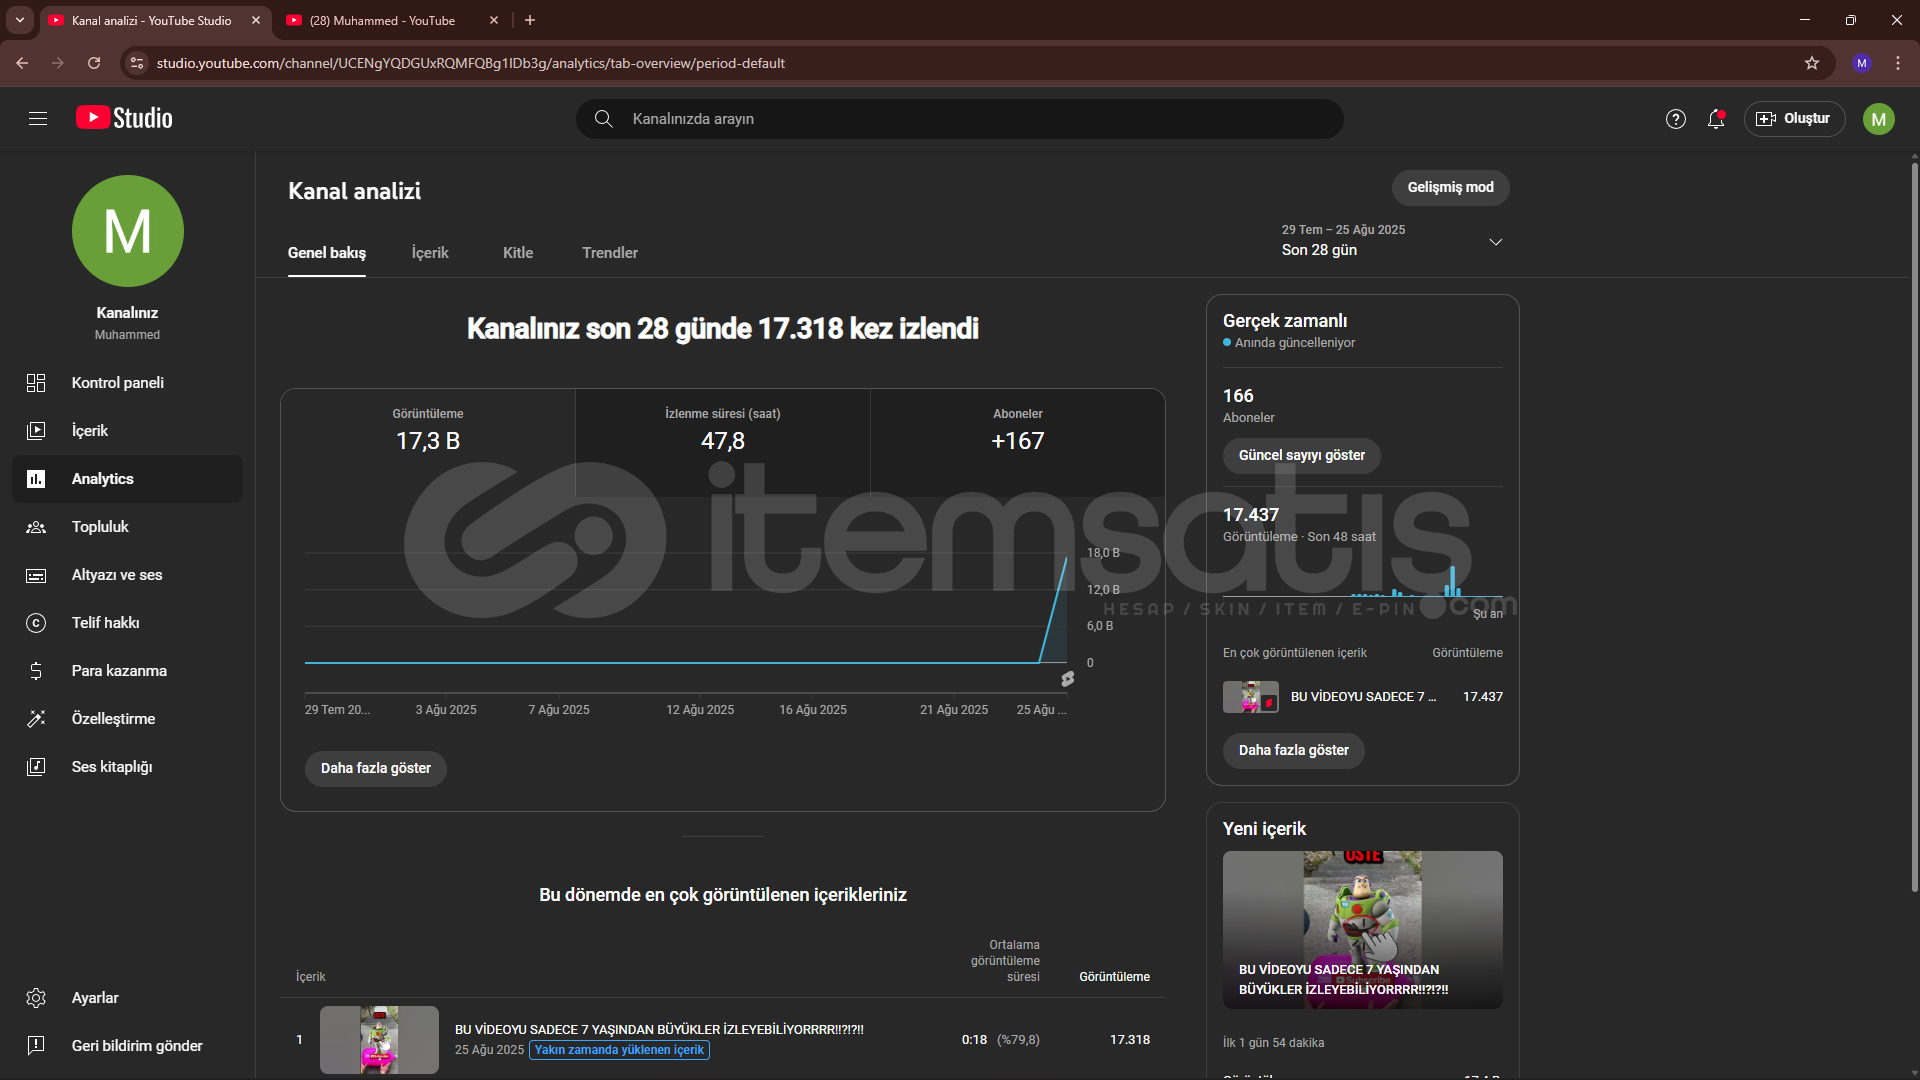Viewport: 1920px width, 1080px height.
Task: Open the top video thumbnail in the ranking table
Action: point(379,1040)
